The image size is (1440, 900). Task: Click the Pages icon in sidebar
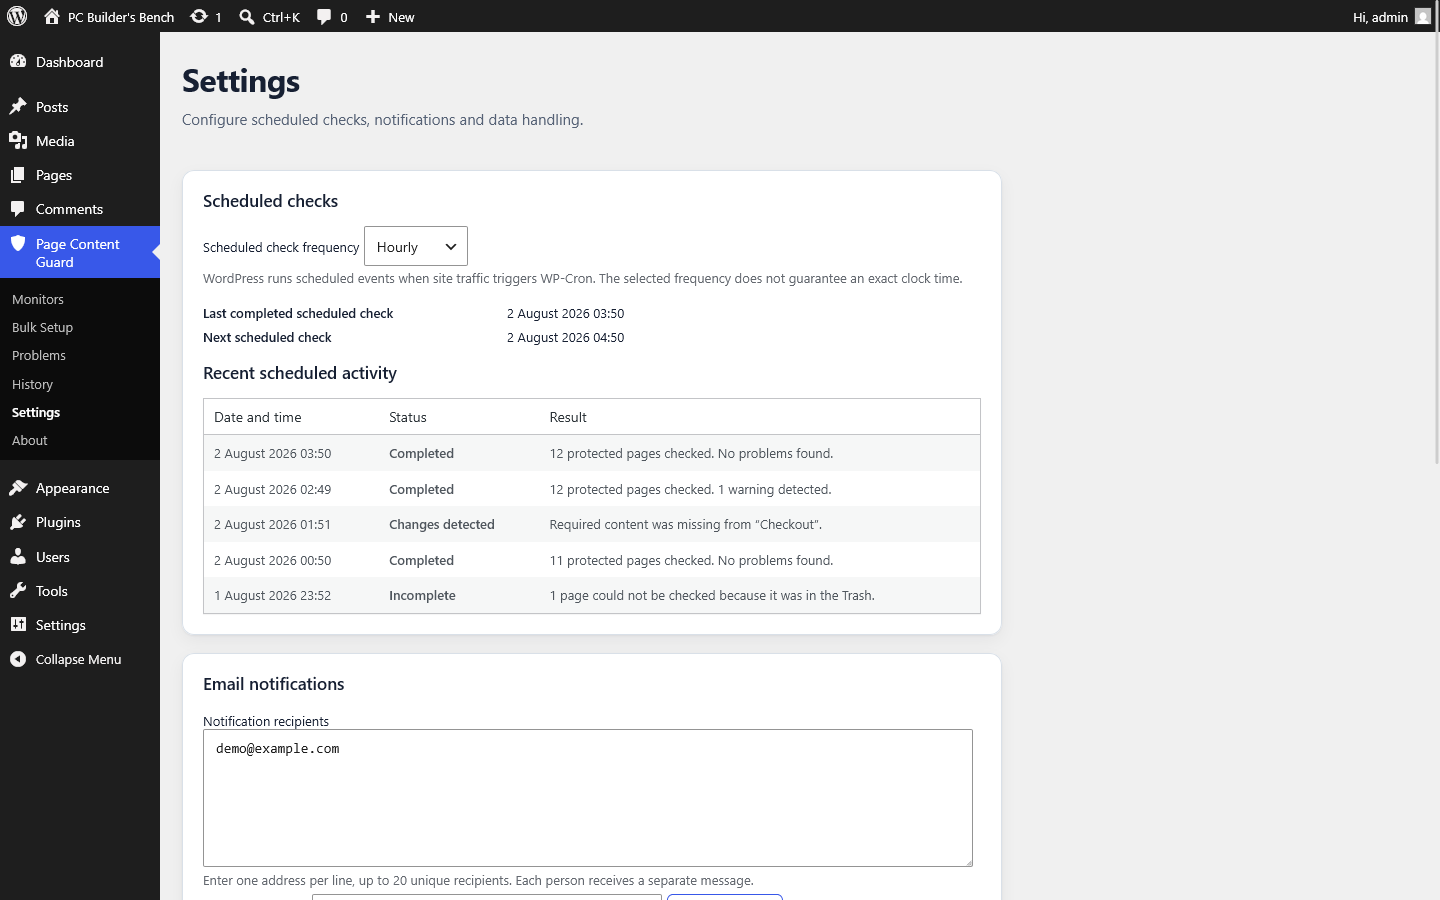point(18,174)
